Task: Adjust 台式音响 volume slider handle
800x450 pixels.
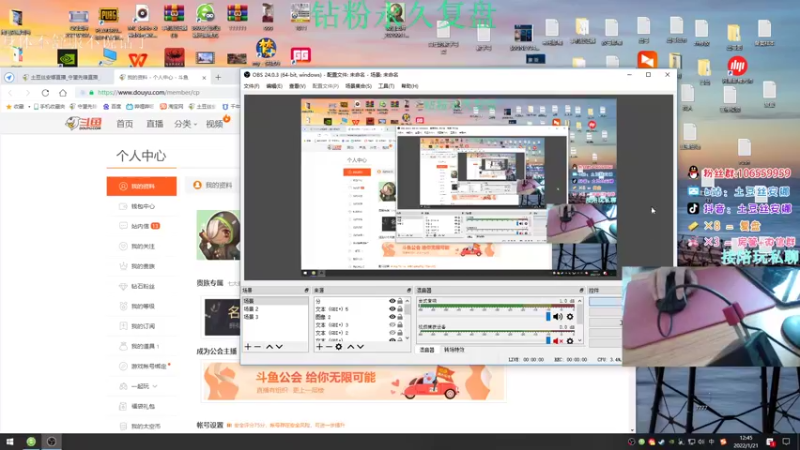Action: pyautogui.click(x=548, y=317)
